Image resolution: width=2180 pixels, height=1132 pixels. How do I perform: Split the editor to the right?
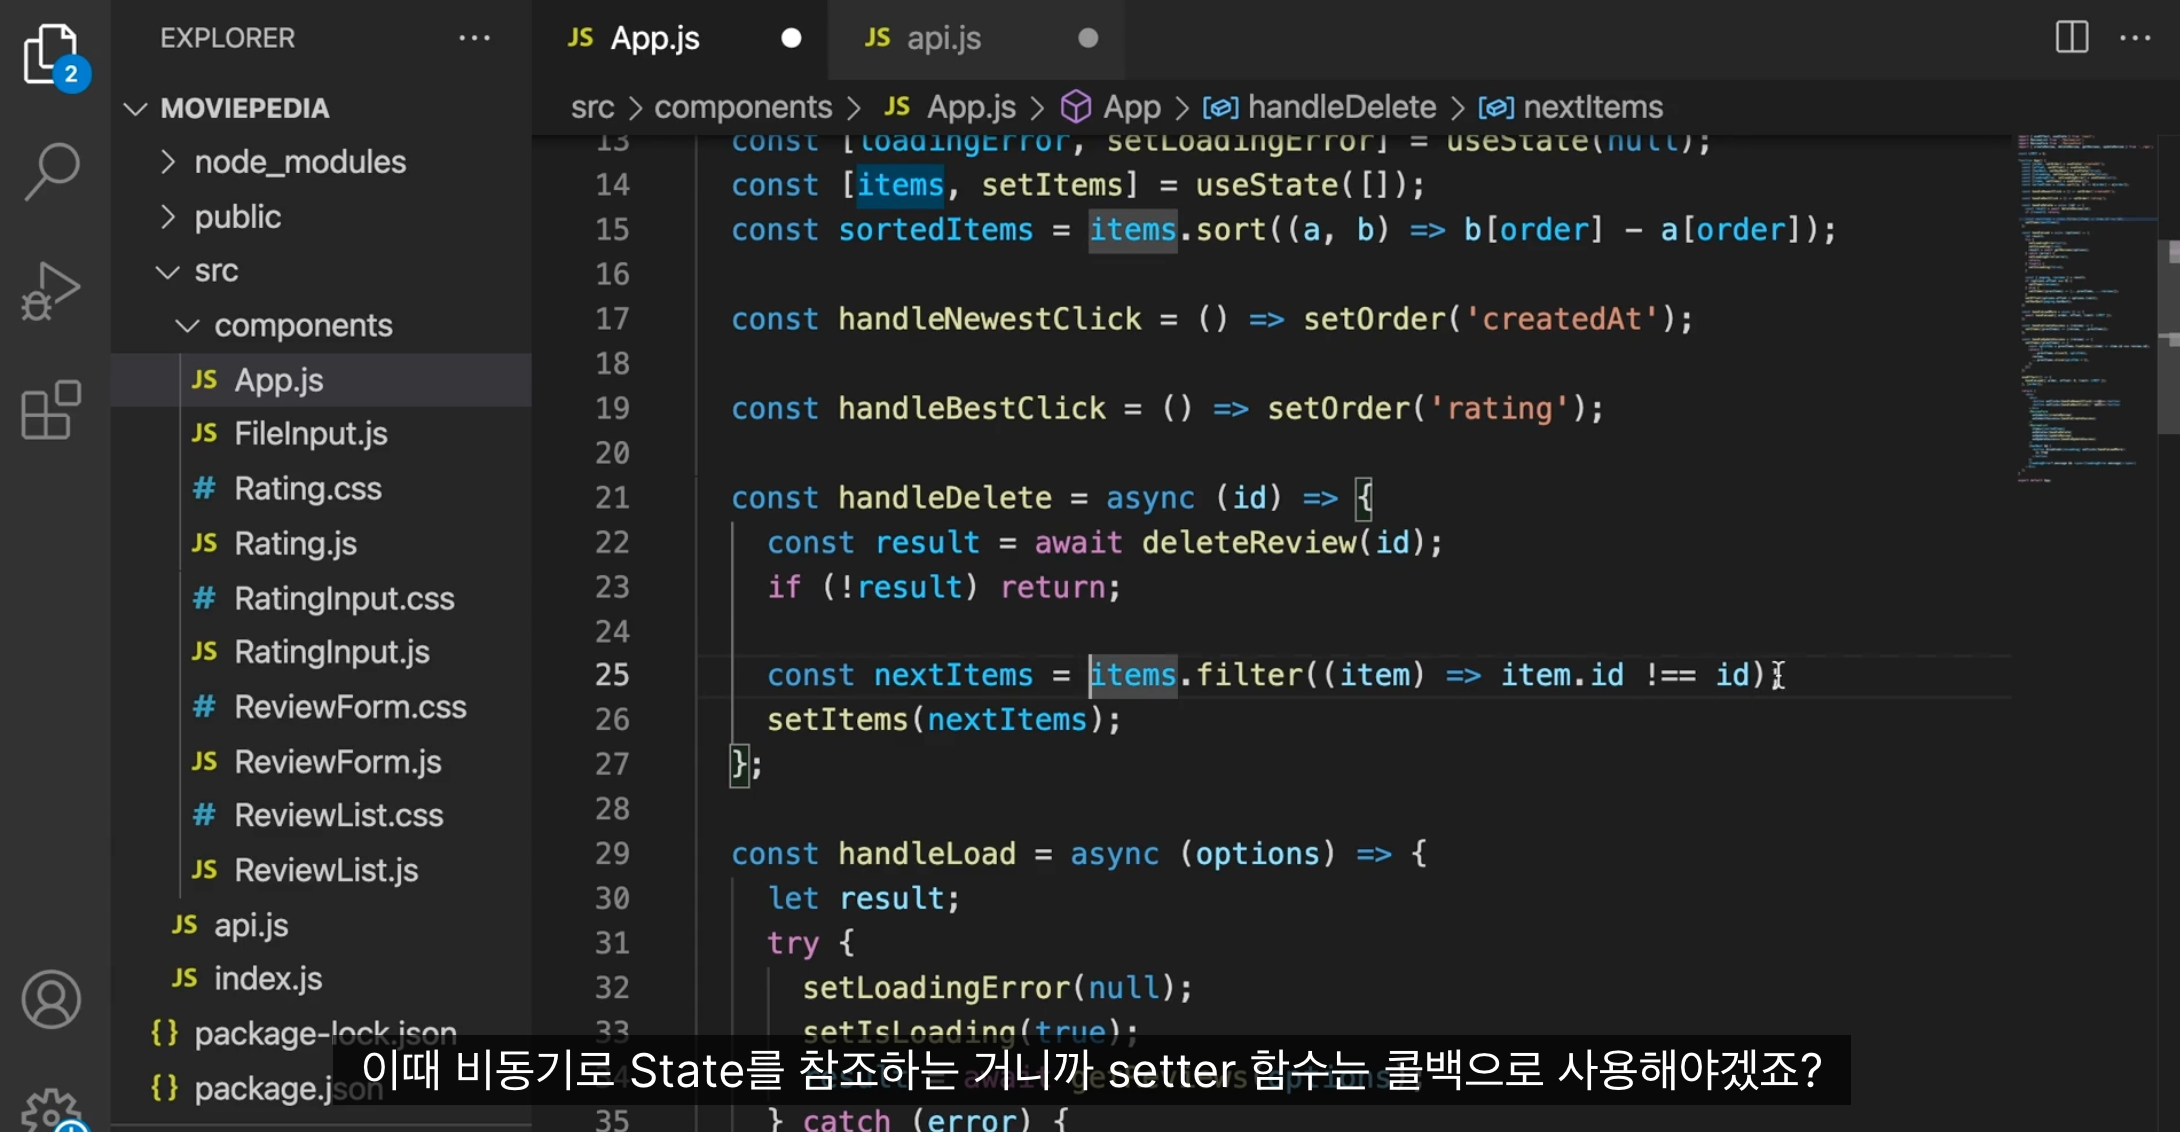pos(2072,38)
